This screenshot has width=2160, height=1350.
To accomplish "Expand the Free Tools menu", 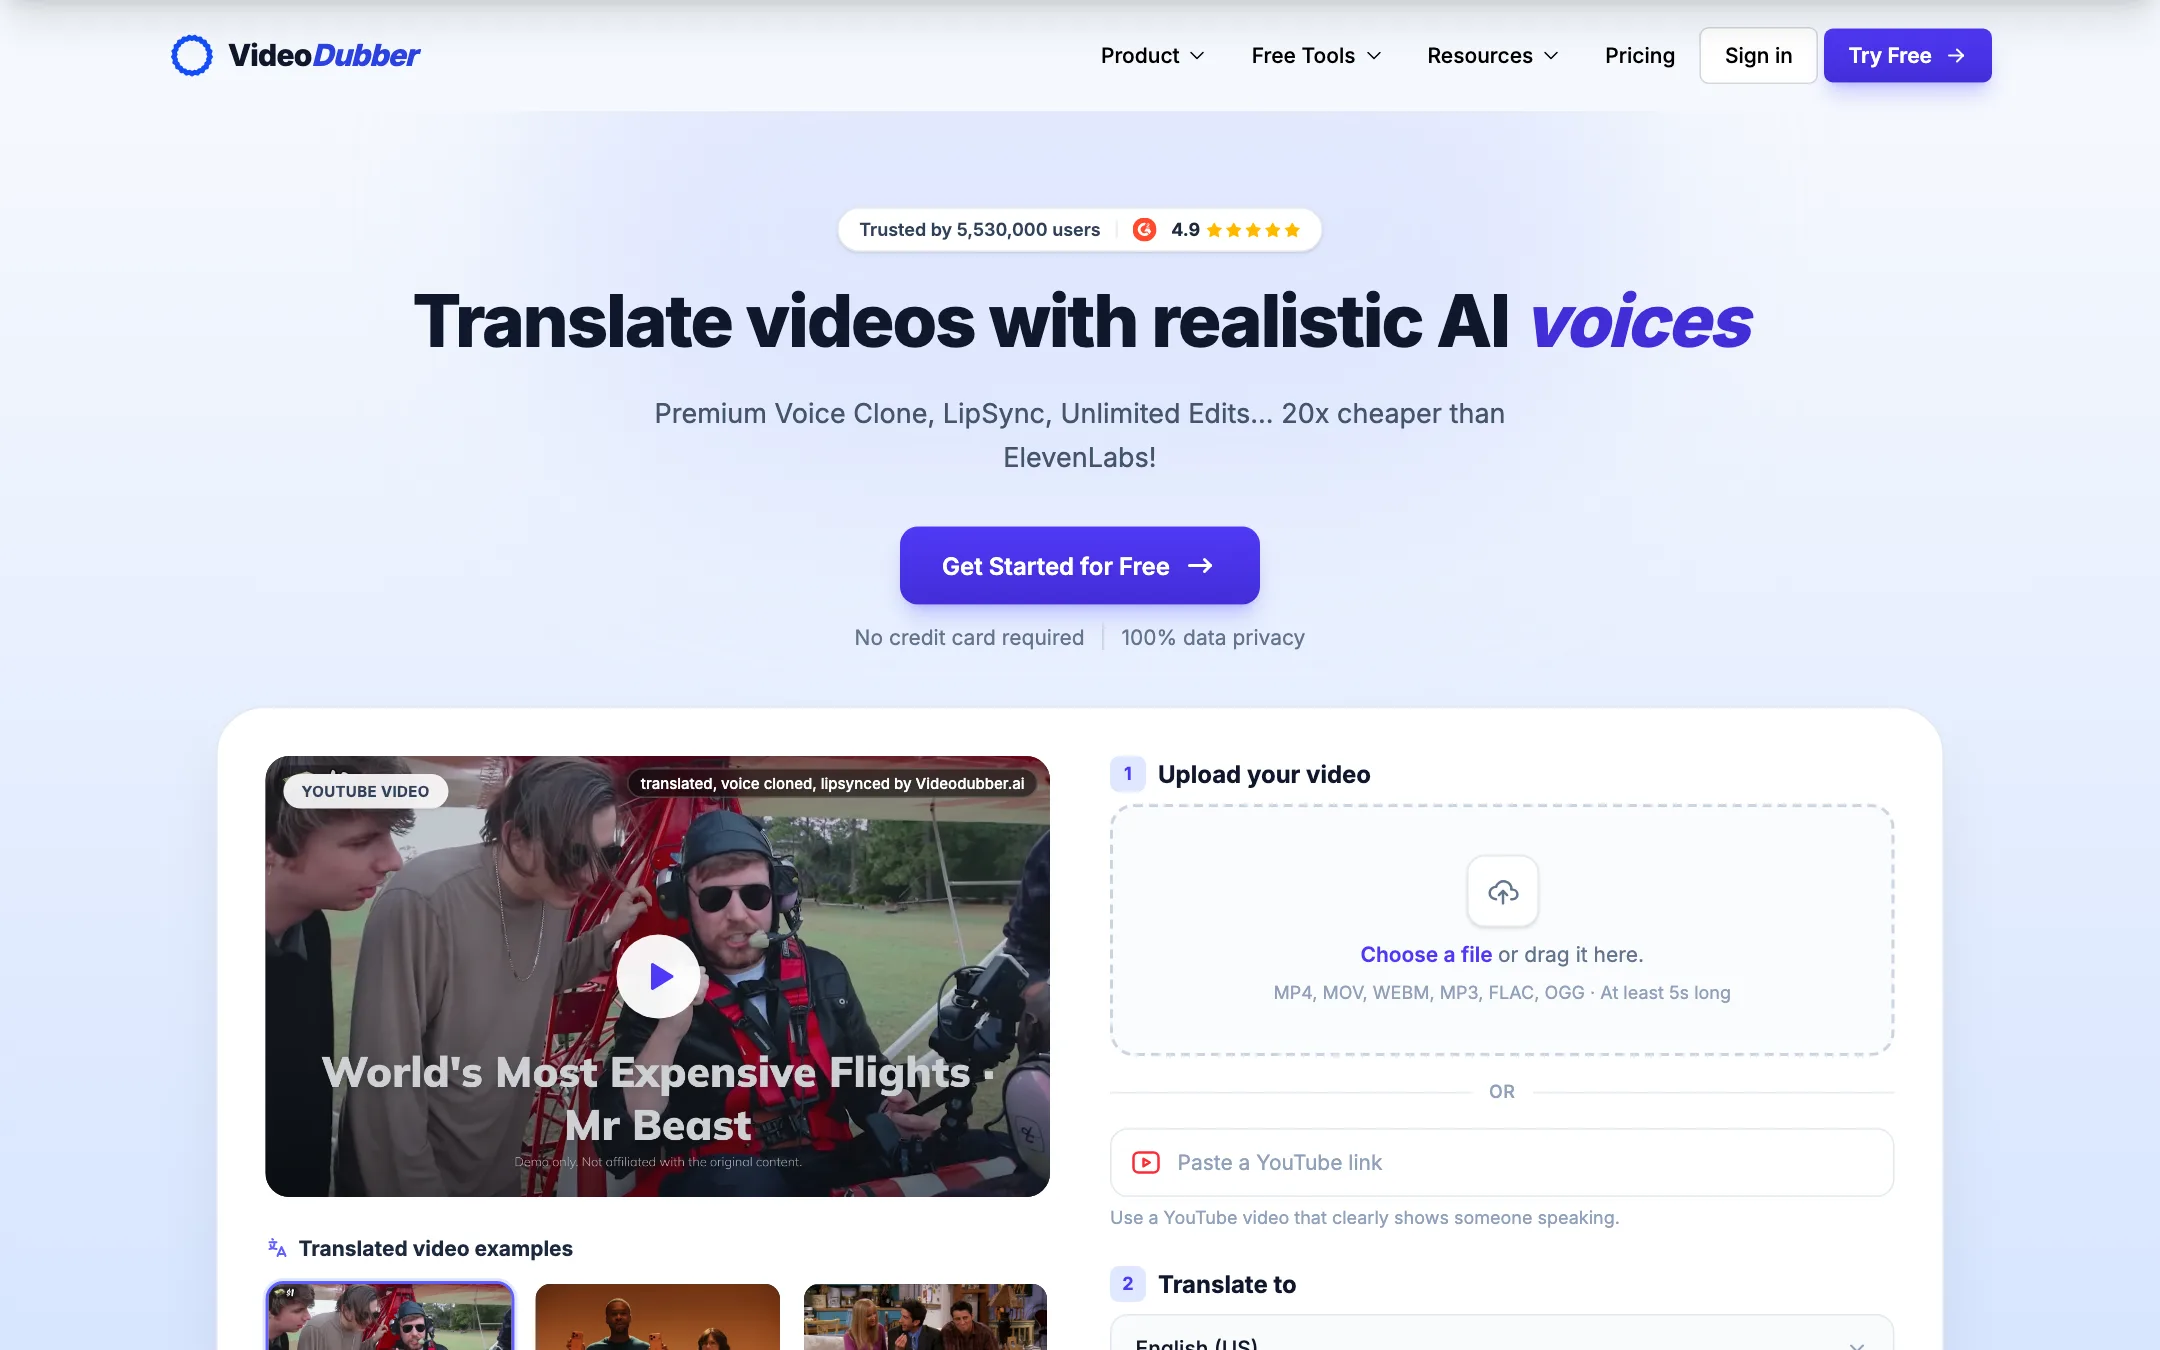I will click(x=1316, y=55).
